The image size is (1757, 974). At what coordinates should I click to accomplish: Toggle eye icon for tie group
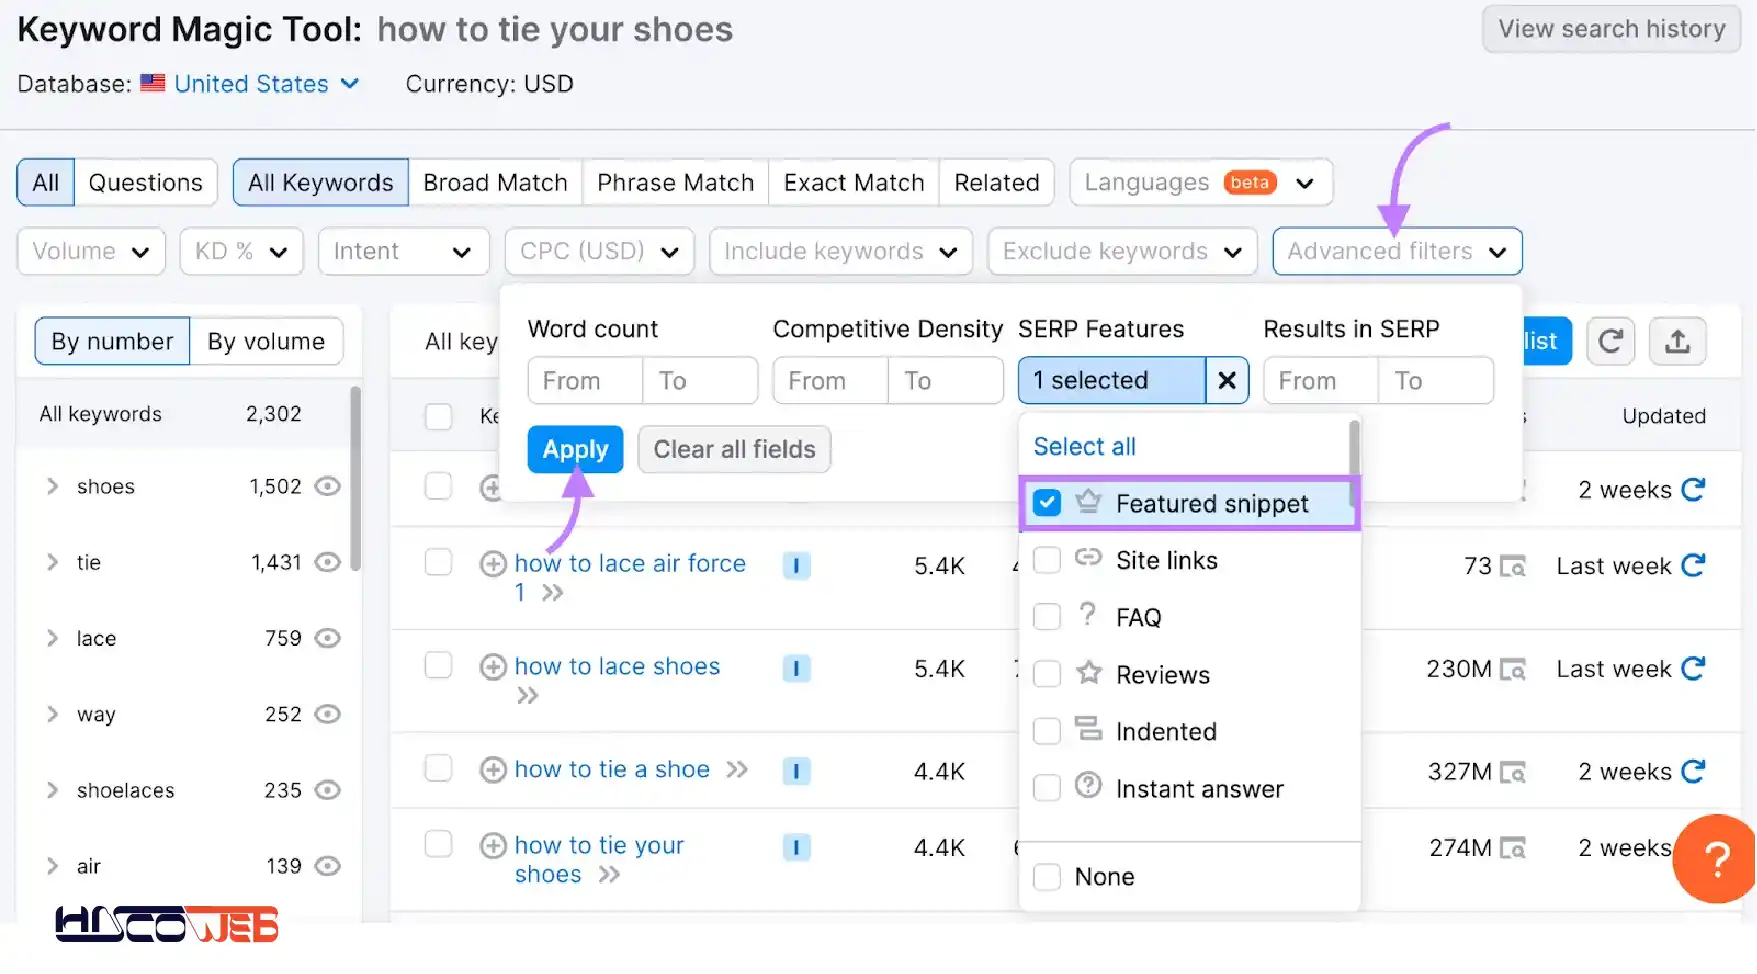tap(328, 562)
